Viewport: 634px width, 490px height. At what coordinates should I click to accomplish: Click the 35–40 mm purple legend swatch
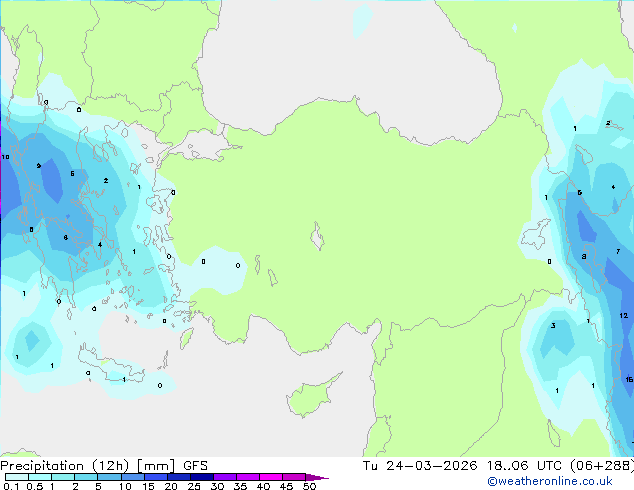tap(247, 477)
